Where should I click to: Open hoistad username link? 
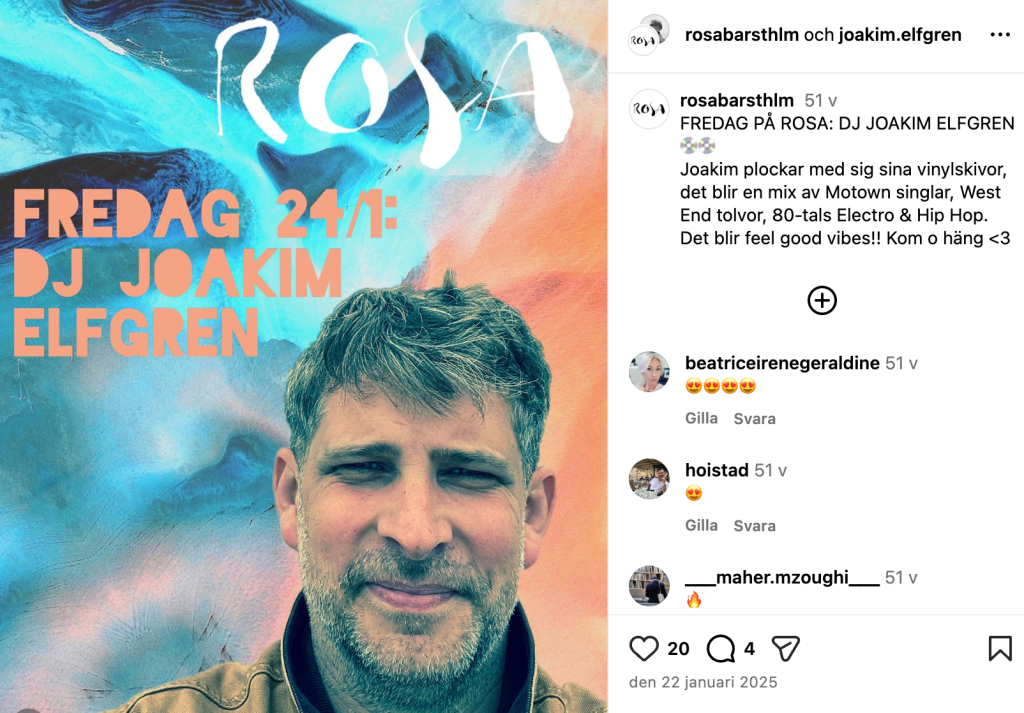coord(716,470)
